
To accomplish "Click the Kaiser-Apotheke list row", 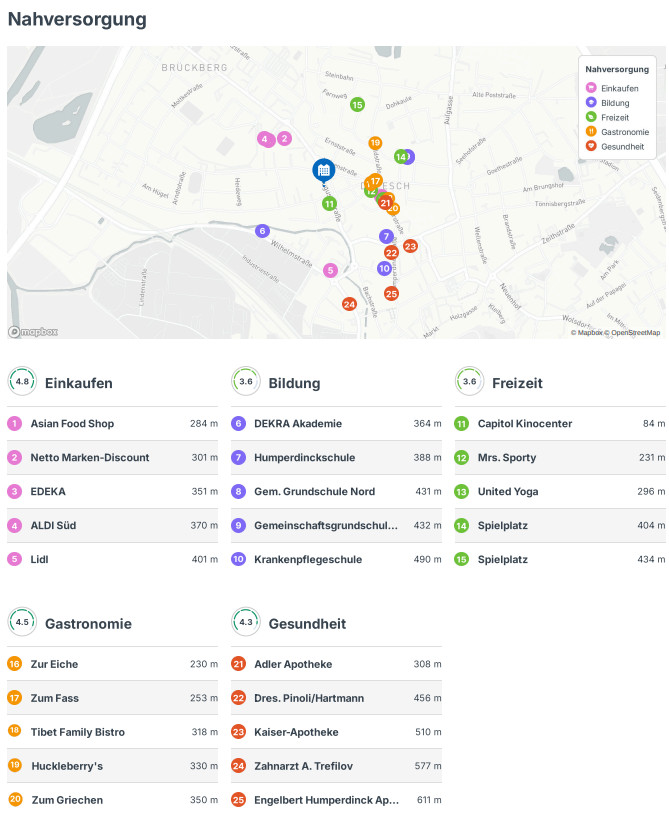I will point(336,732).
